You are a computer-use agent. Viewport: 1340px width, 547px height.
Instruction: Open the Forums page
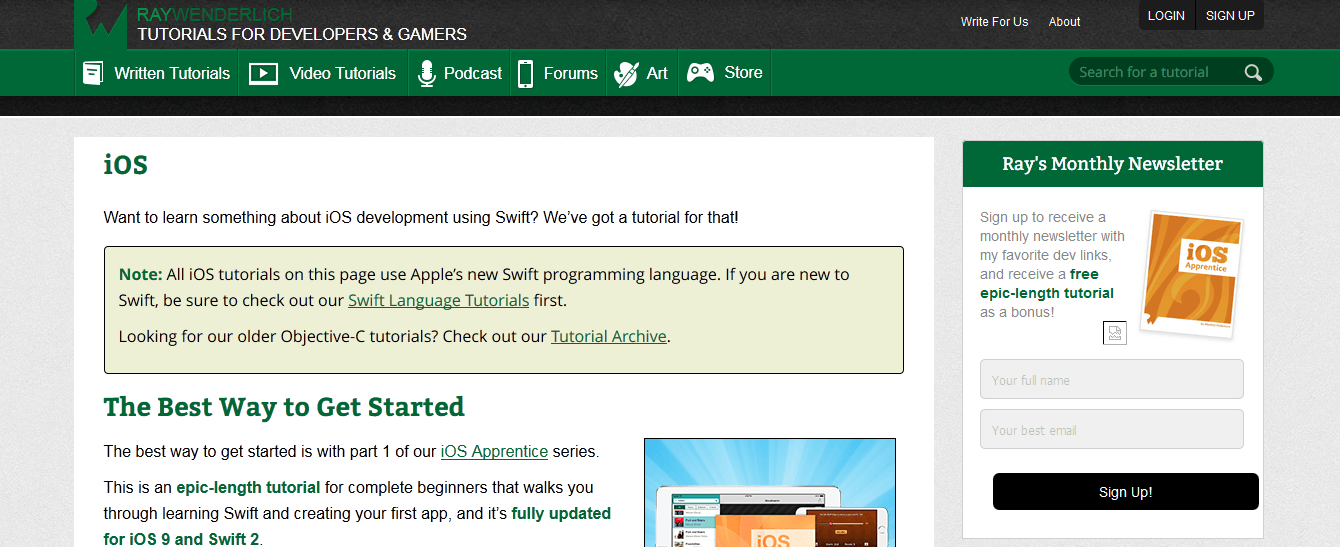click(558, 73)
